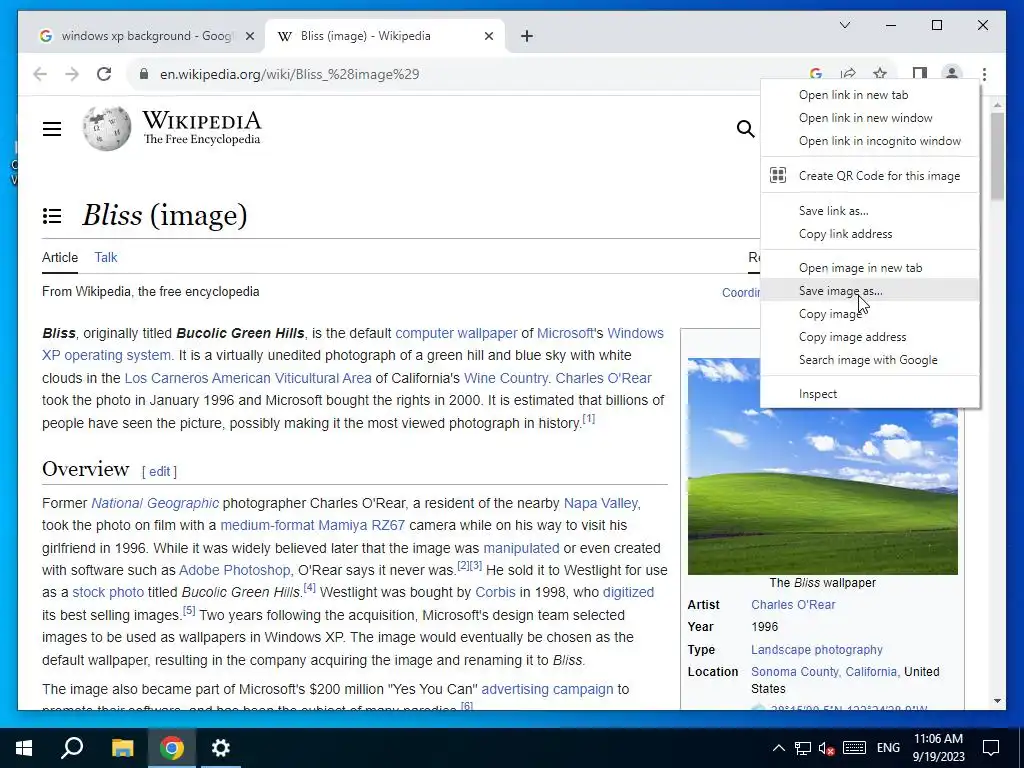Open the Chrome side panel

(x=920, y=74)
